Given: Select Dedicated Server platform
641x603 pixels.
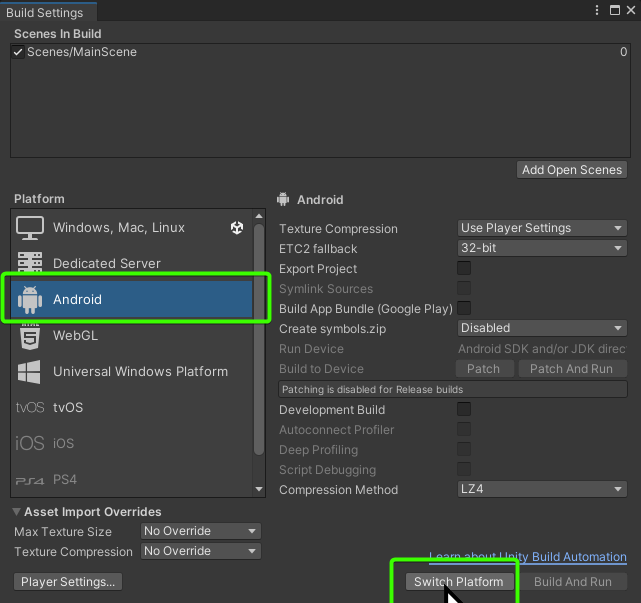Looking at the screenshot, I should pyautogui.click(x=132, y=263).
